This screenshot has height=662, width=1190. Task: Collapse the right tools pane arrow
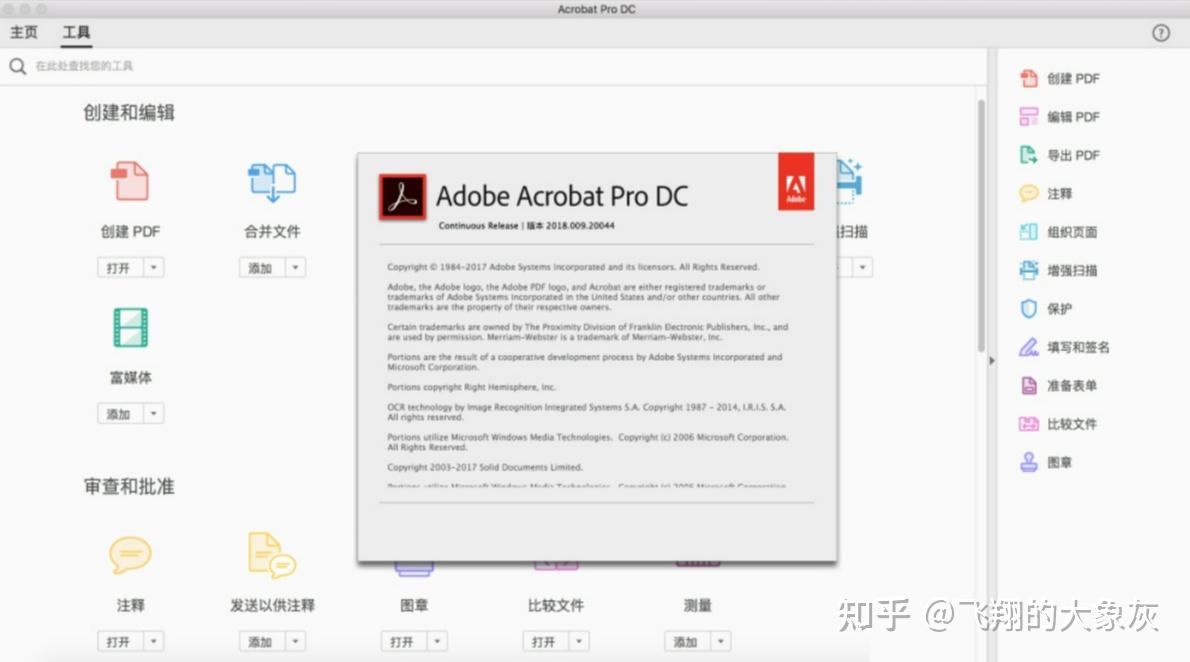[x=992, y=361]
